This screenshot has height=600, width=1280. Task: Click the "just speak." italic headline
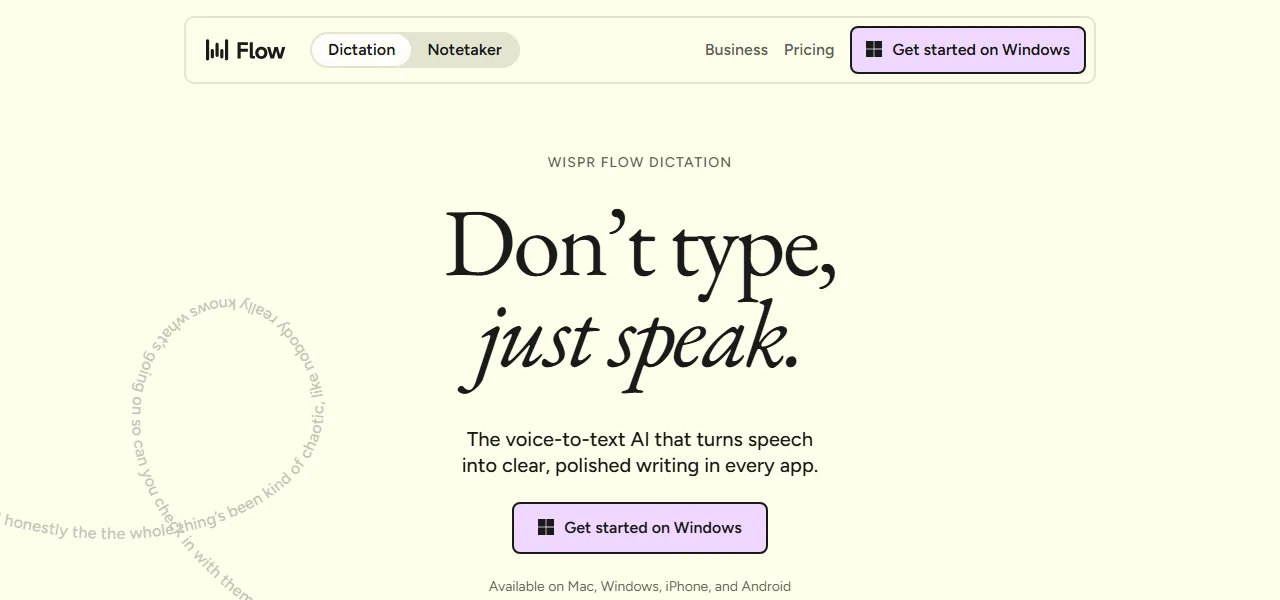(630, 345)
